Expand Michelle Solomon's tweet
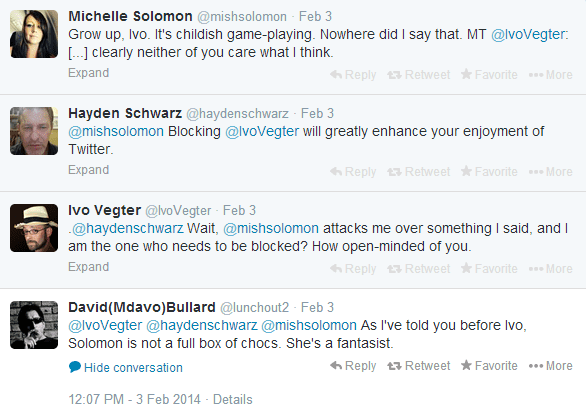The width and height of the screenshot is (586, 416). click(89, 73)
